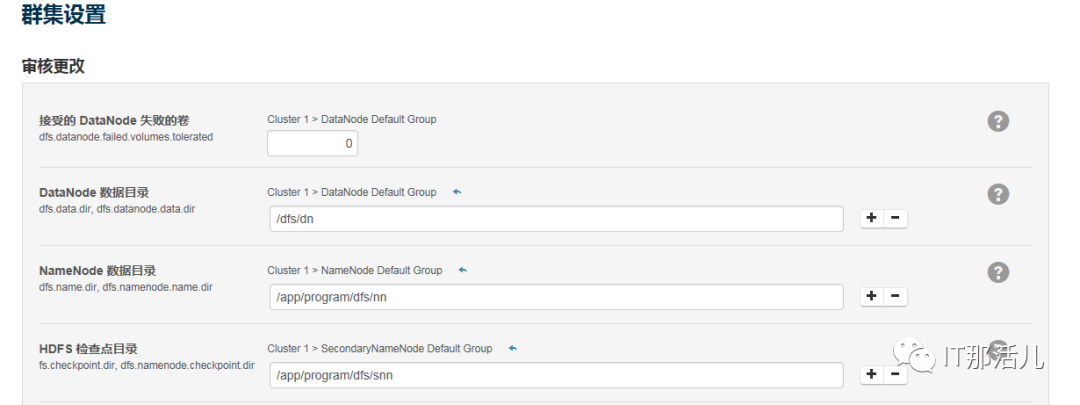Click Cluster 1 > NameNode Default Group label
Viewport: 1080px width, 405px height.
point(354,270)
